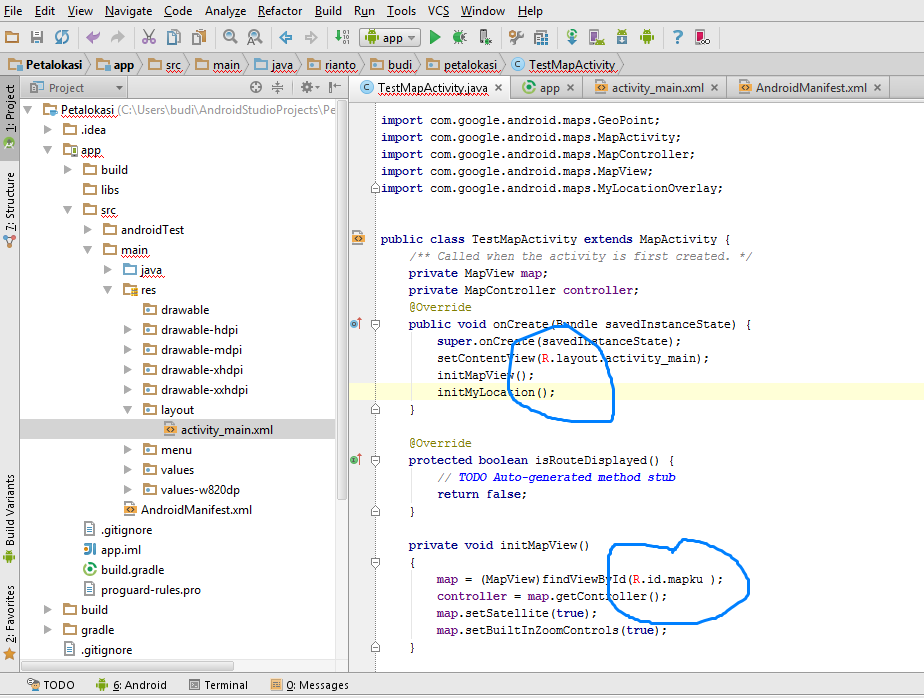Expand the values folder
Viewport: 924px width, 698px height.
[128, 470]
